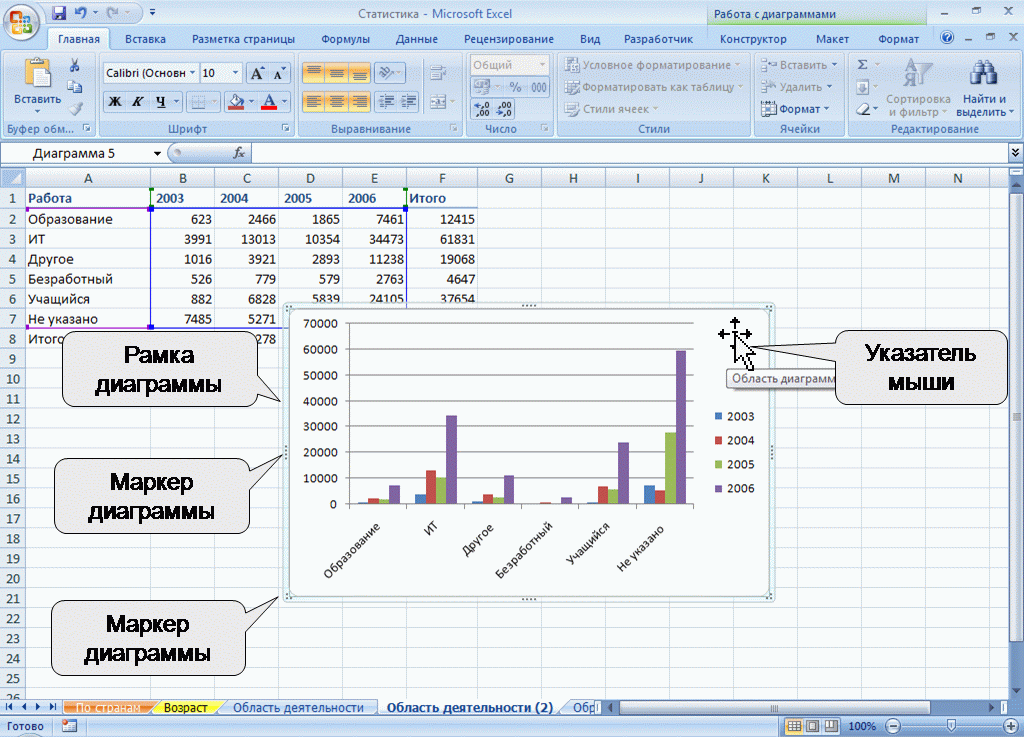Click the Save icon in quick access toolbar
The height and width of the screenshot is (737, 1024).
pos(59,14)
